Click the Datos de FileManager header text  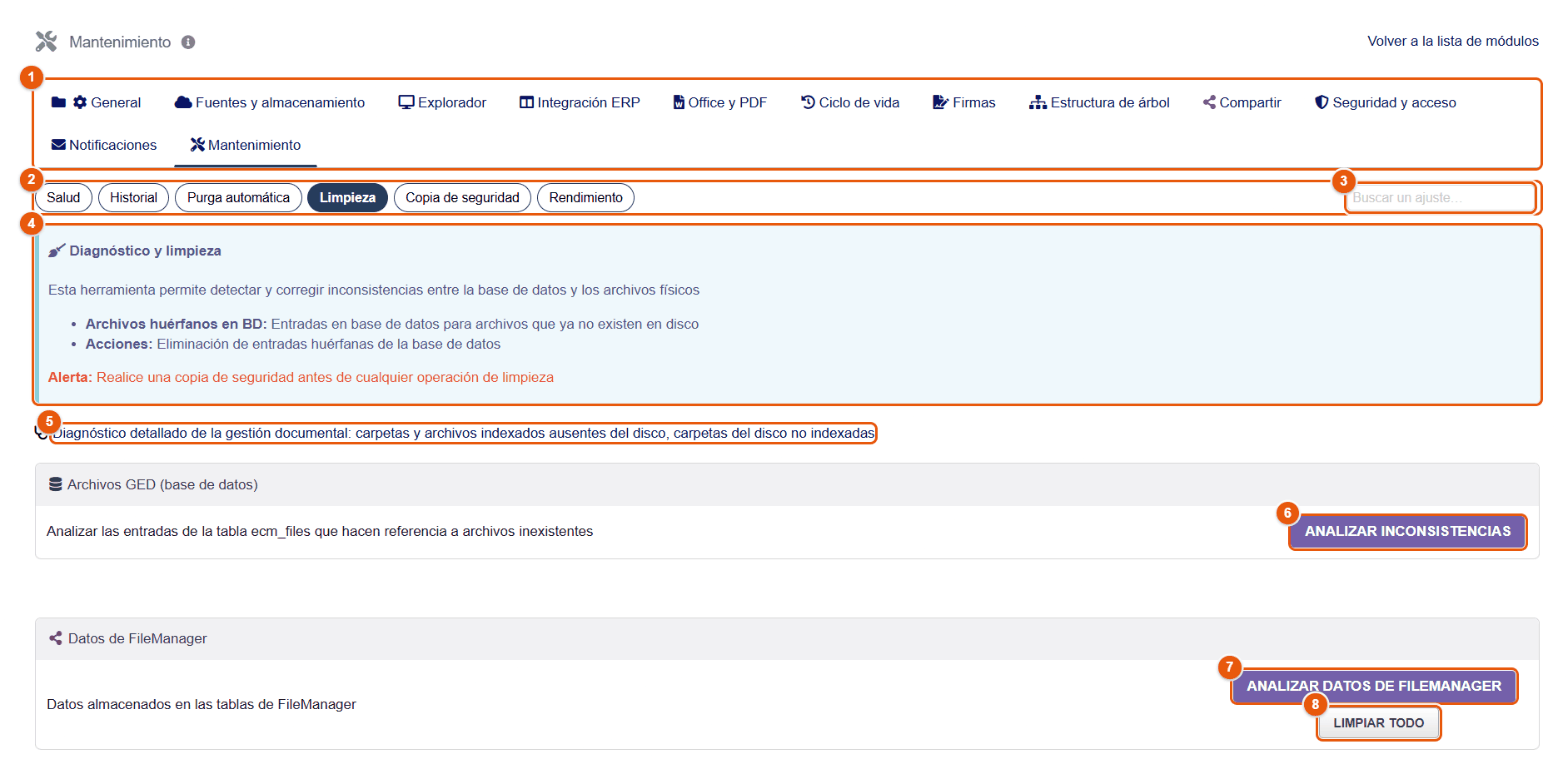pos(138,638)
